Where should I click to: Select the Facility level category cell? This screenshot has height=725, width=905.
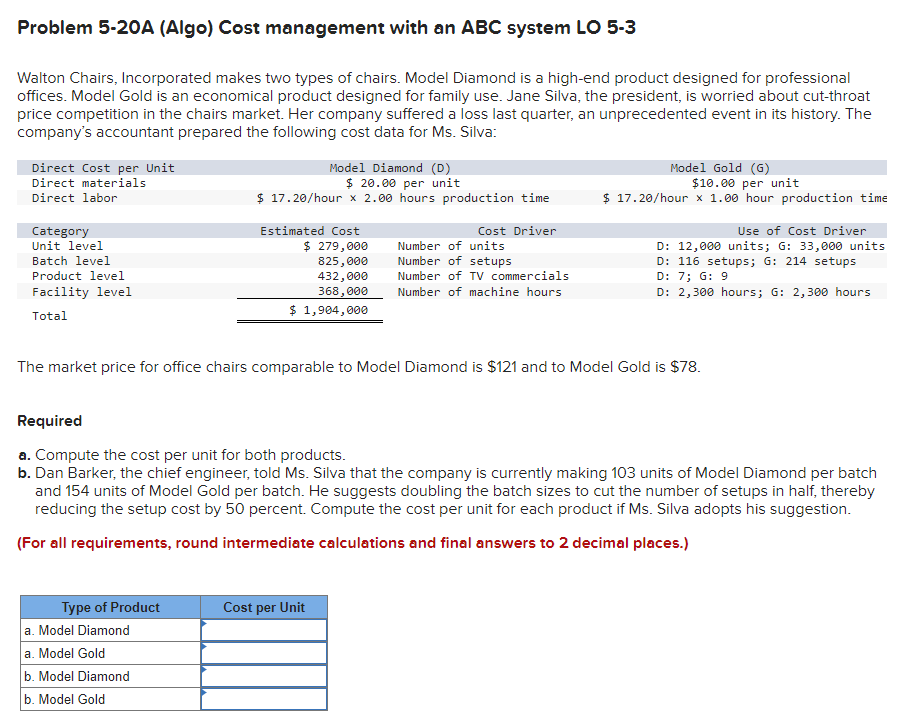84,290
